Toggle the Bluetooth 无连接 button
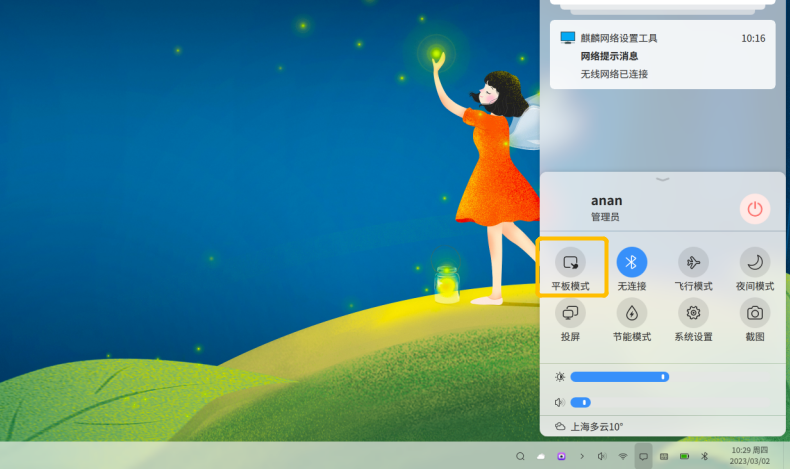This screenshot has width=790, height=469. pyautogui.click(x=632, y=262)
